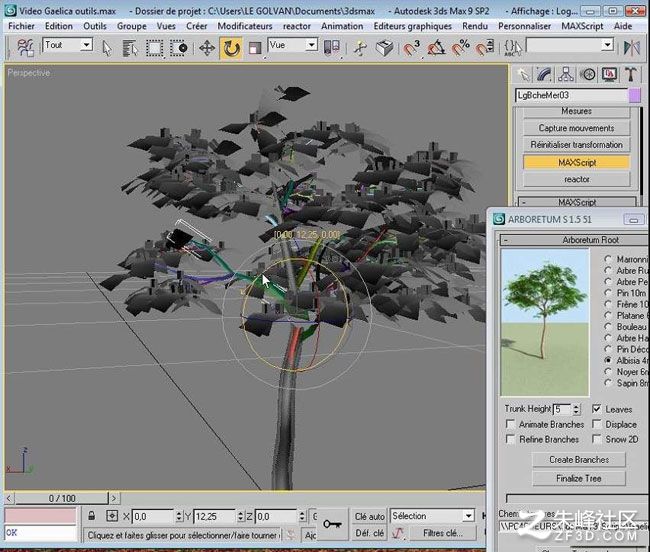Viewport: 650px width, 552px height.
Task: Enable Animate Branches checkbox
Action: point(510,424)
